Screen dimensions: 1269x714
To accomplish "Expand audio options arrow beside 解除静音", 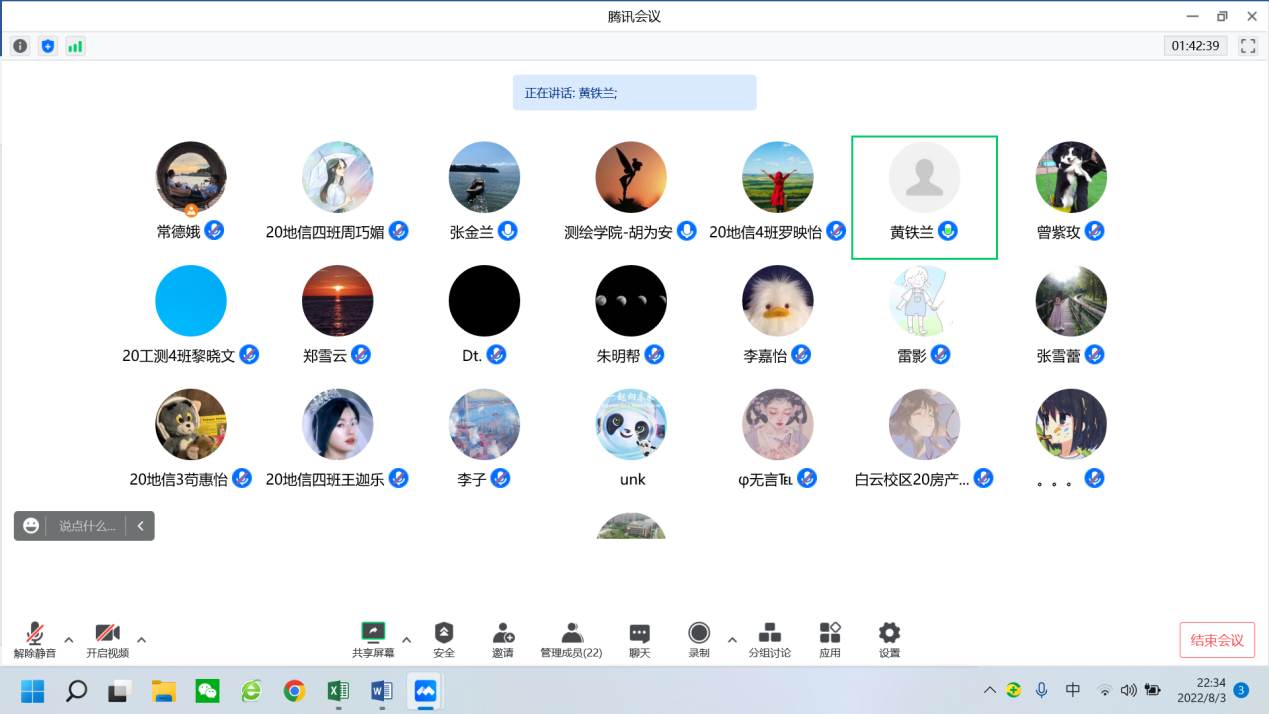I will pyautogui.click(x=69, y=640).
